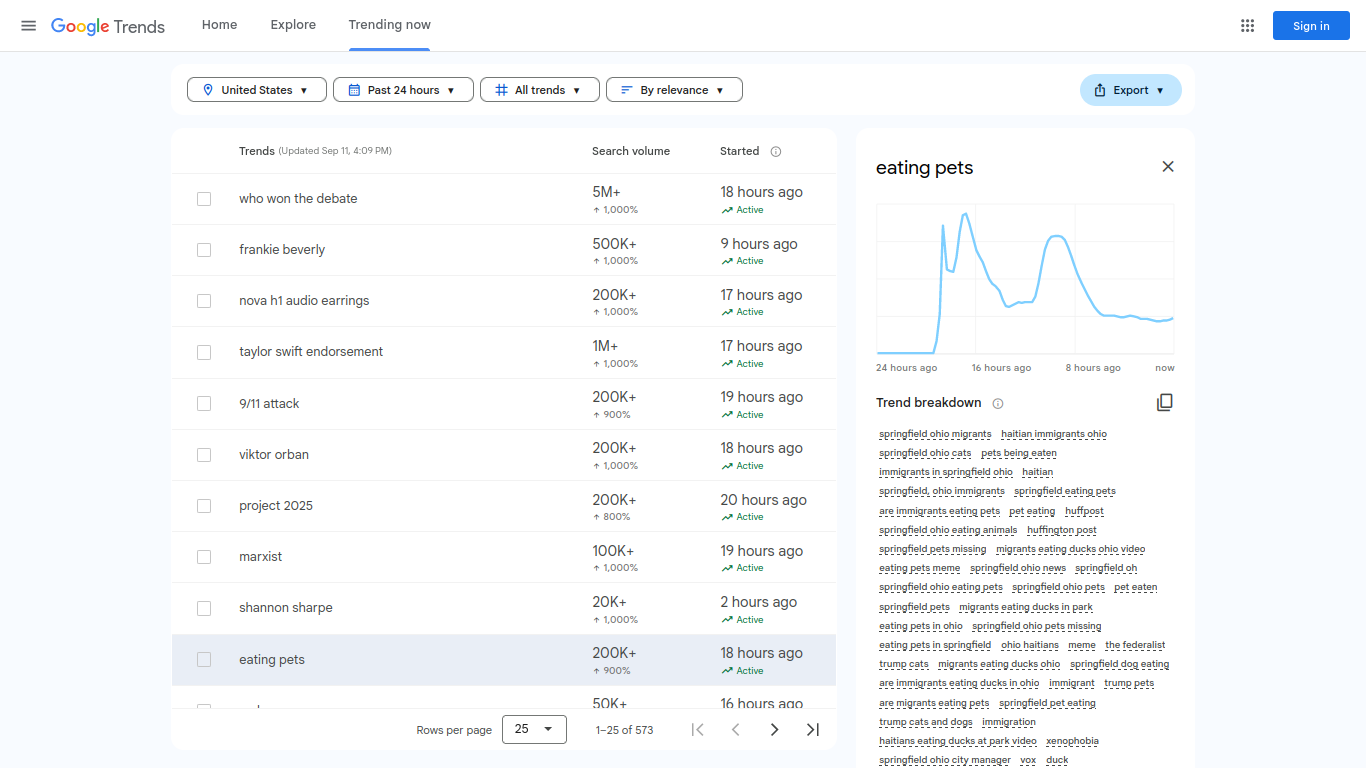Click the hashtag icon in All trends filter

click(x=501, y=90)
